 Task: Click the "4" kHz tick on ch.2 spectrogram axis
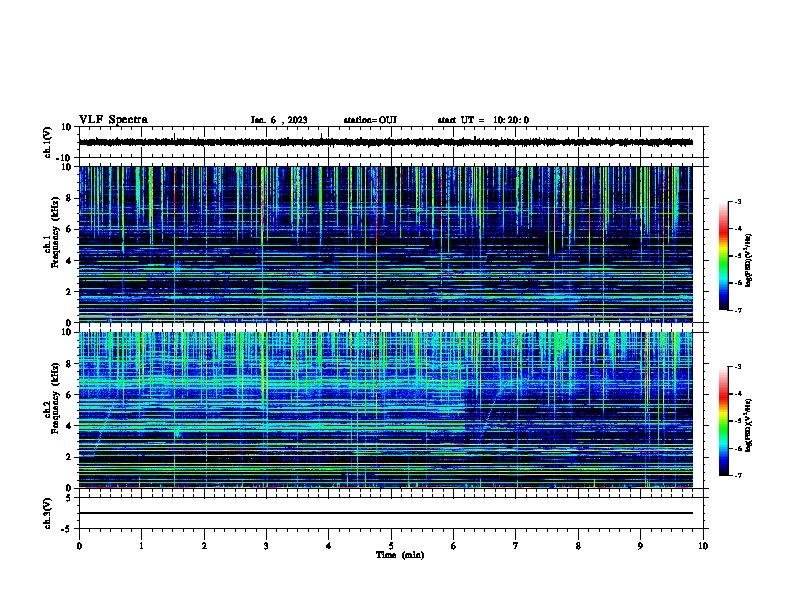tap(69, 426)
